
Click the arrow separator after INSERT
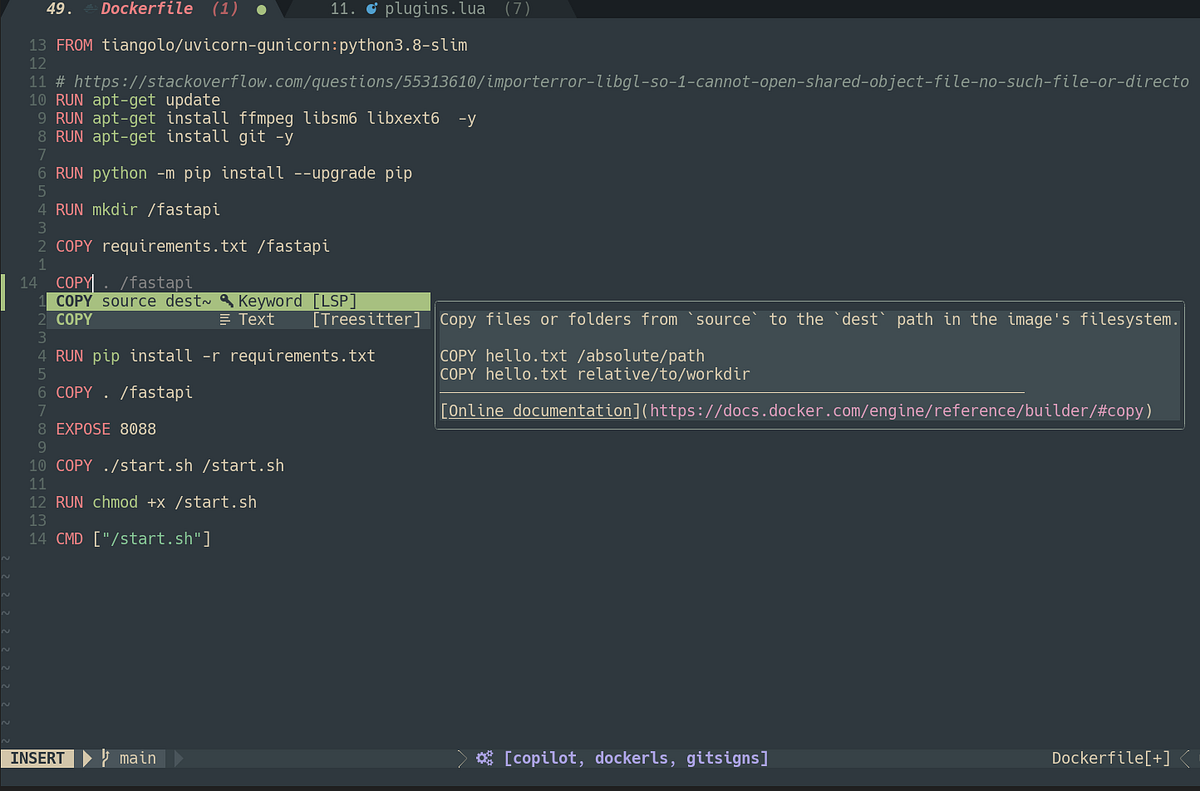coord(85,758)
